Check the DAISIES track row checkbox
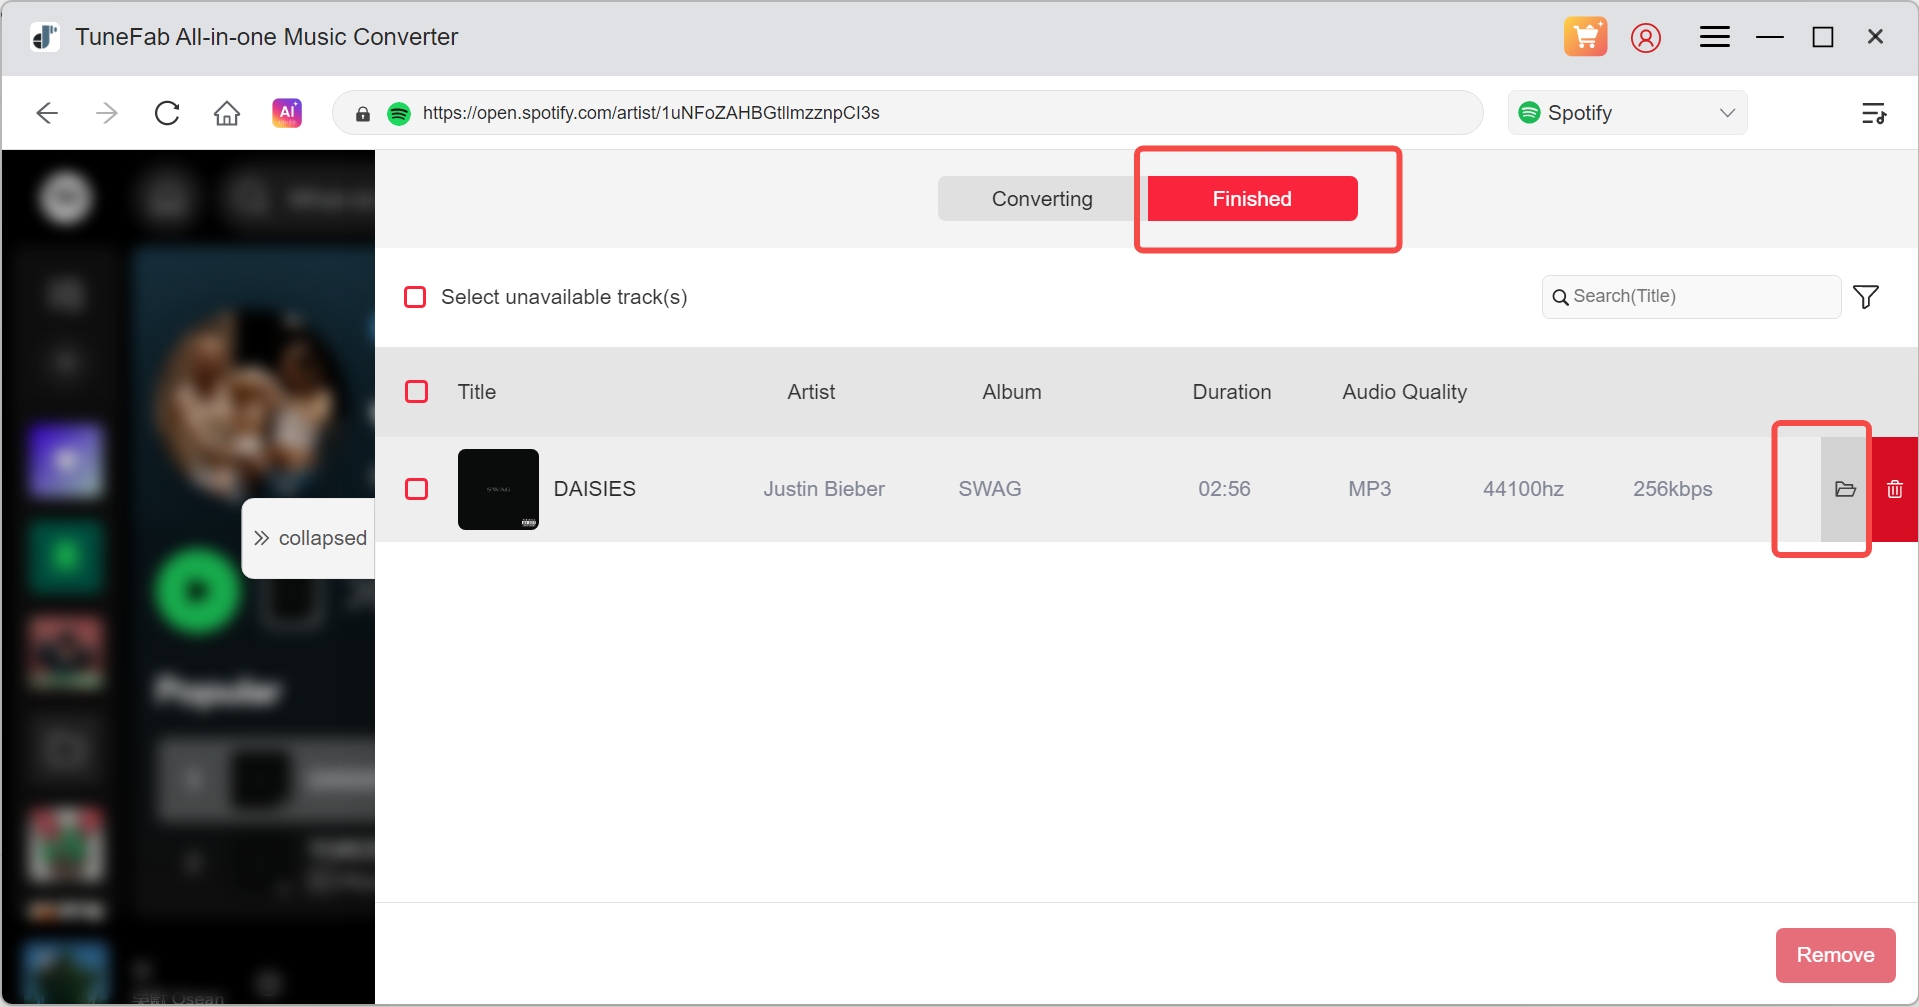This screenshot has height=1007, width=1919. click(x=417, y=489)
